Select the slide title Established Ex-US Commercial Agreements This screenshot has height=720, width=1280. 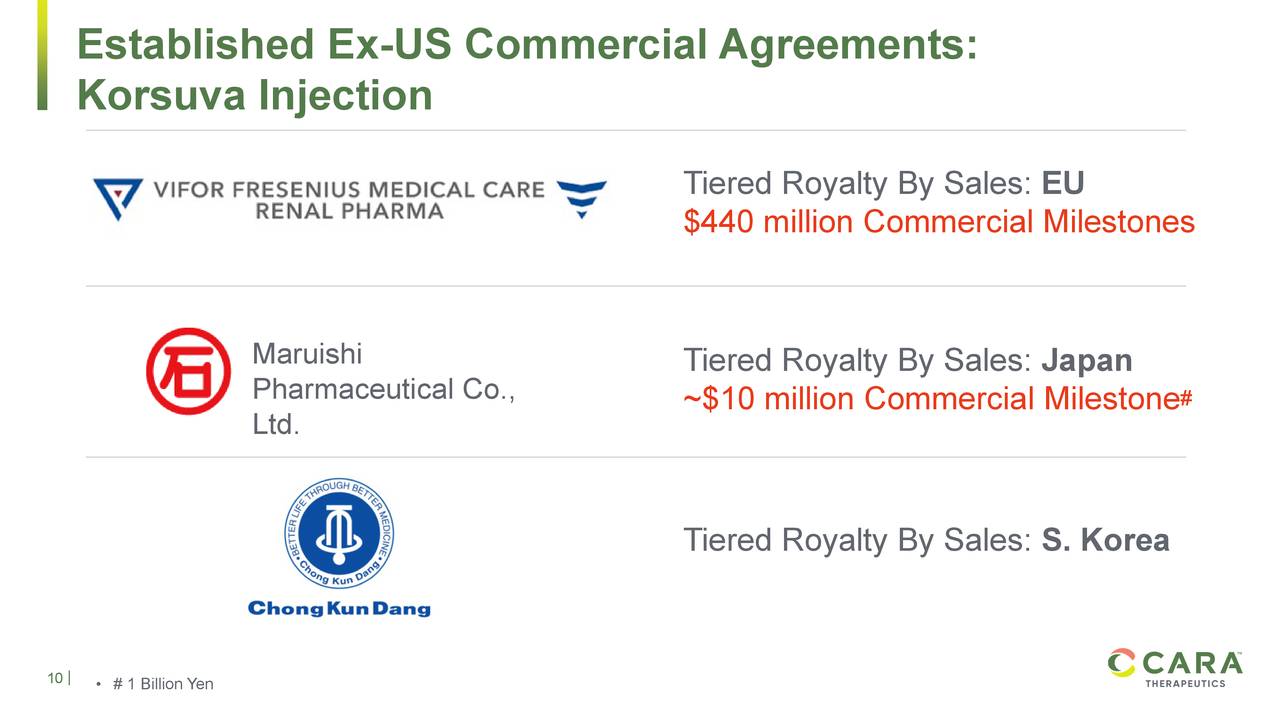point(527,46)
